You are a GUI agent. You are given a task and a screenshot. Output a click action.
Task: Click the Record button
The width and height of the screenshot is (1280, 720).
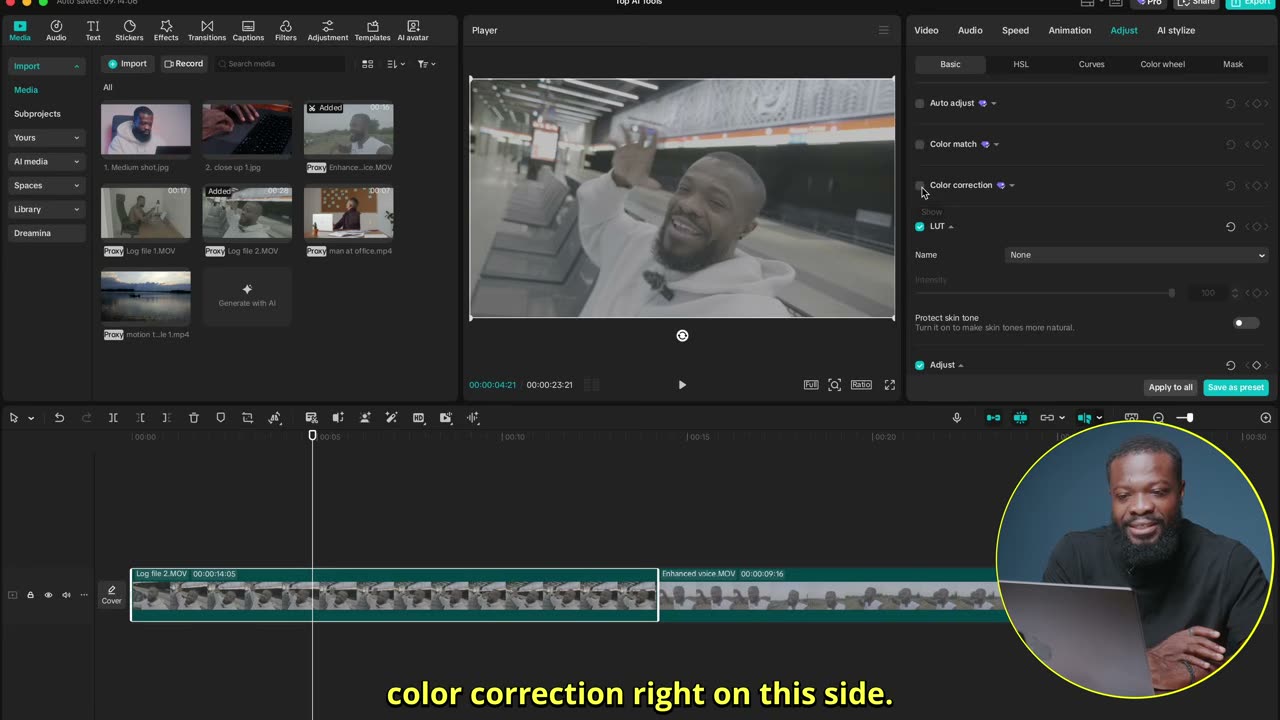click(x=183, y=64)
